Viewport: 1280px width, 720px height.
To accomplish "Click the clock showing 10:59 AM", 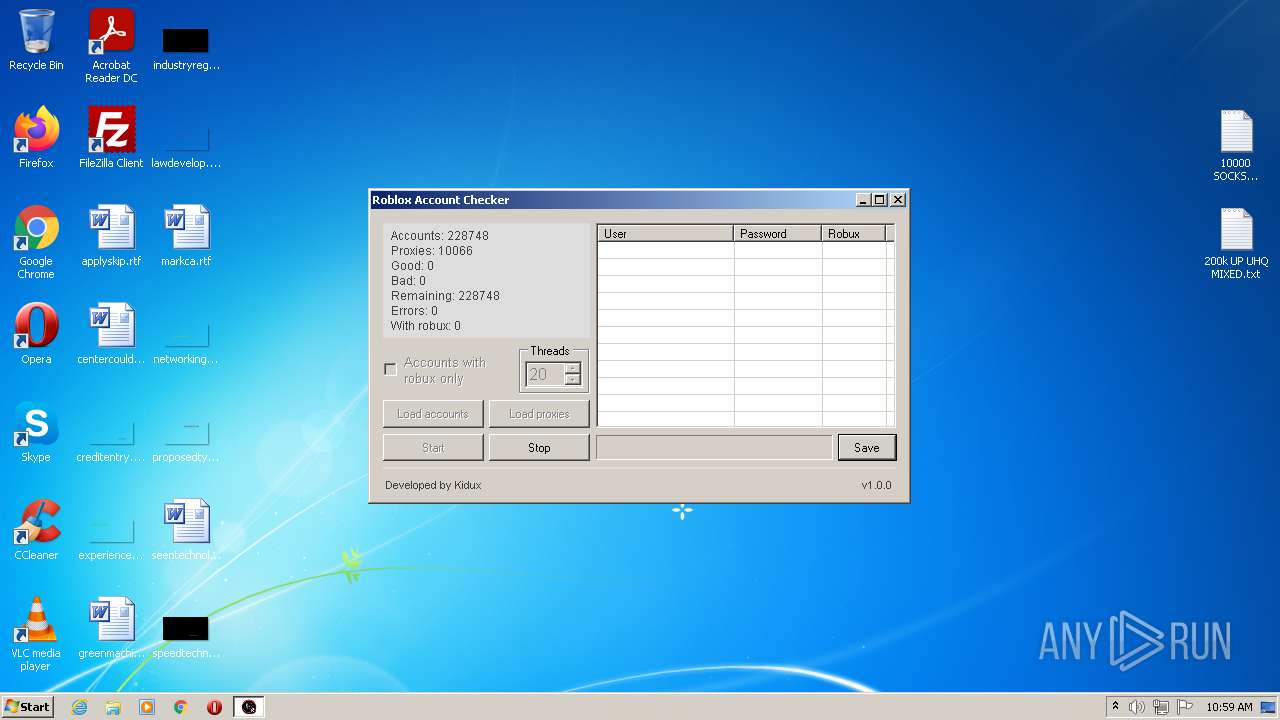I will [x=1229, y=707].
